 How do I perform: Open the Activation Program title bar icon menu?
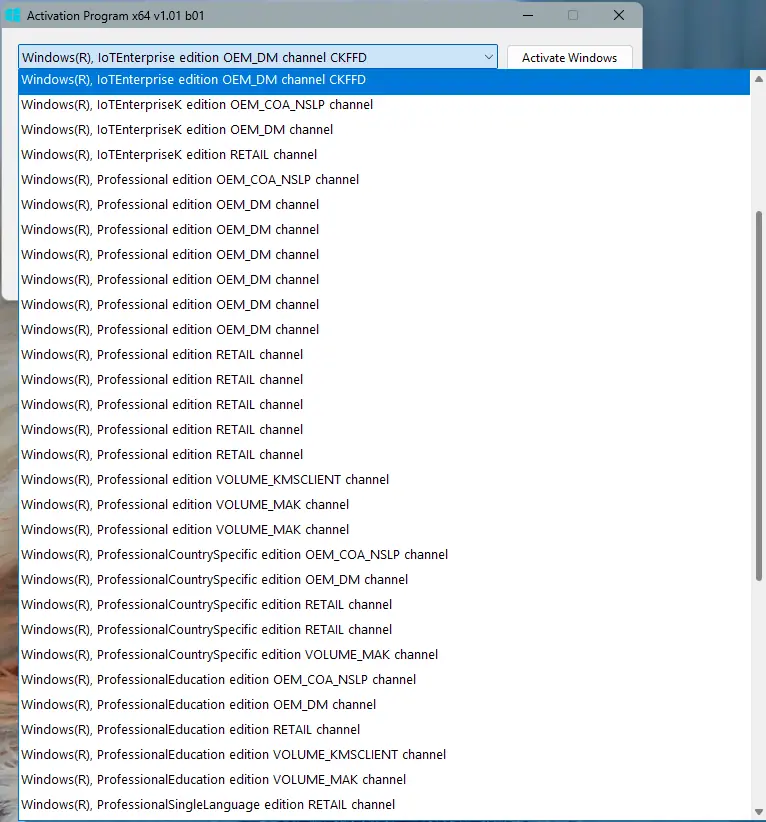pos(13,16)
